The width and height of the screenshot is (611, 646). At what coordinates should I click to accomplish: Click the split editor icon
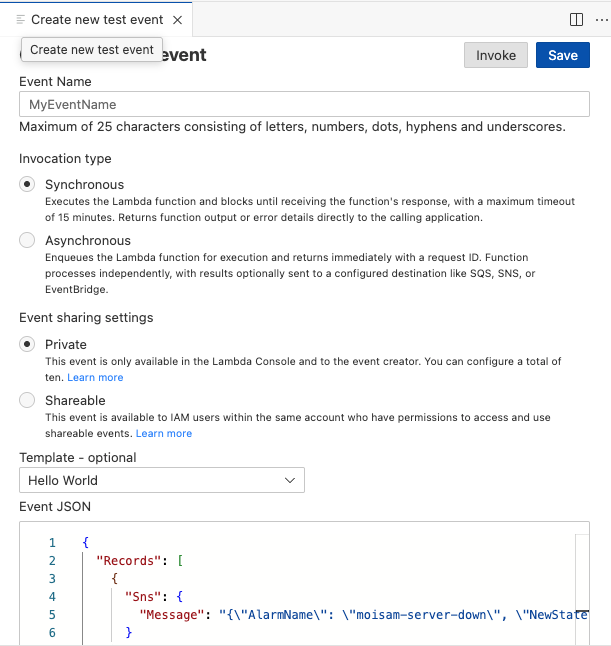click(576, 19)
